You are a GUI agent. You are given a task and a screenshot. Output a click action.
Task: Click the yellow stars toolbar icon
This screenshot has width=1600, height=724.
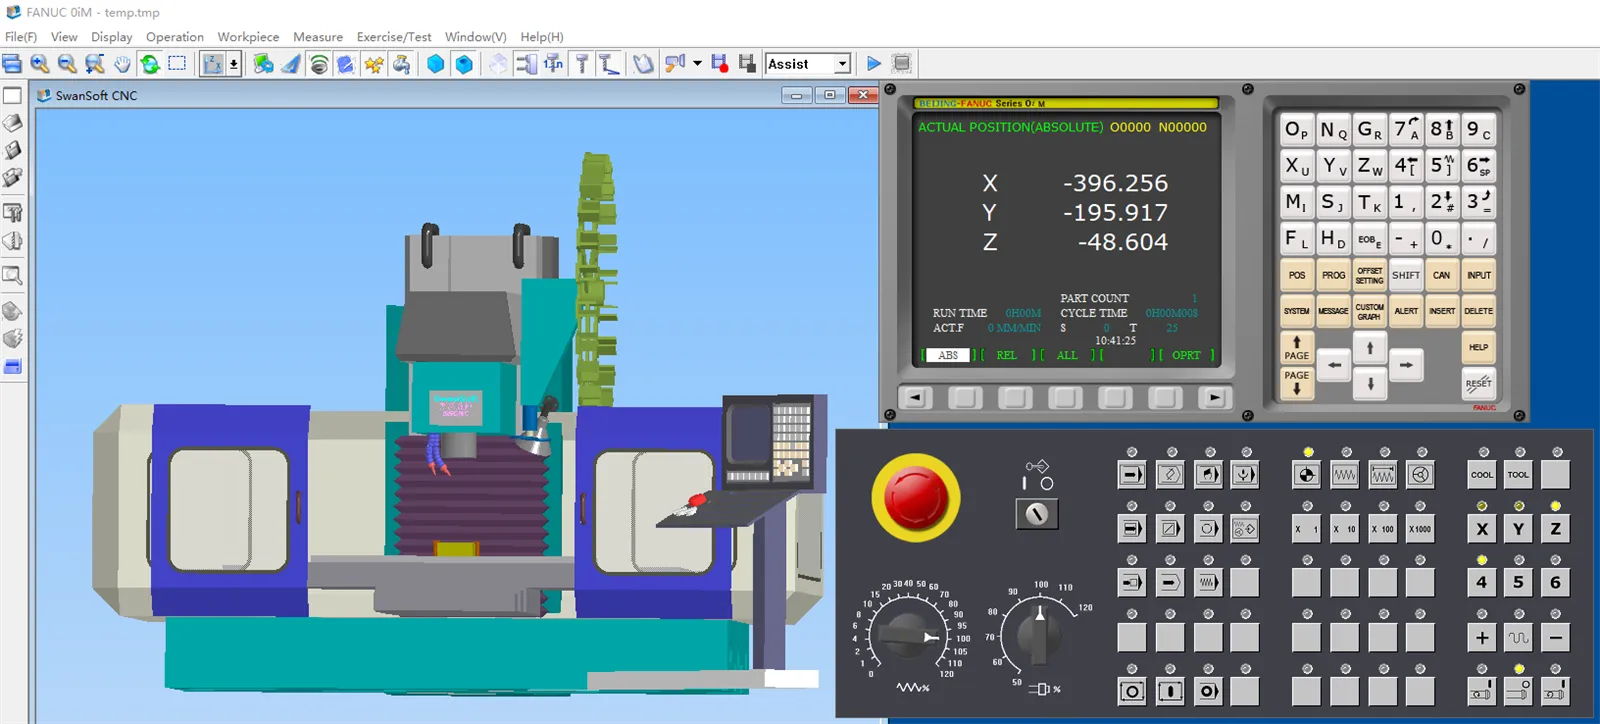click(x=374, y=64)
